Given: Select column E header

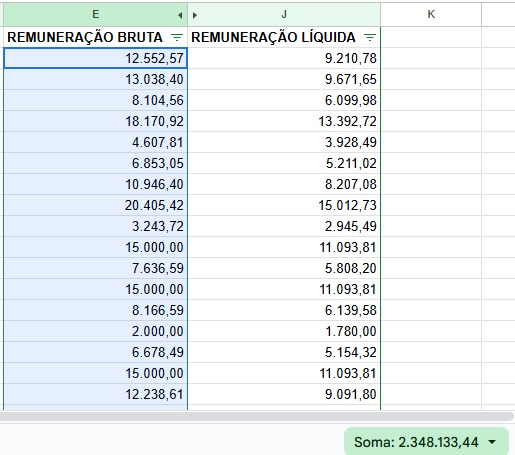Looking at the screenshot, I should [x=95, y=14].
